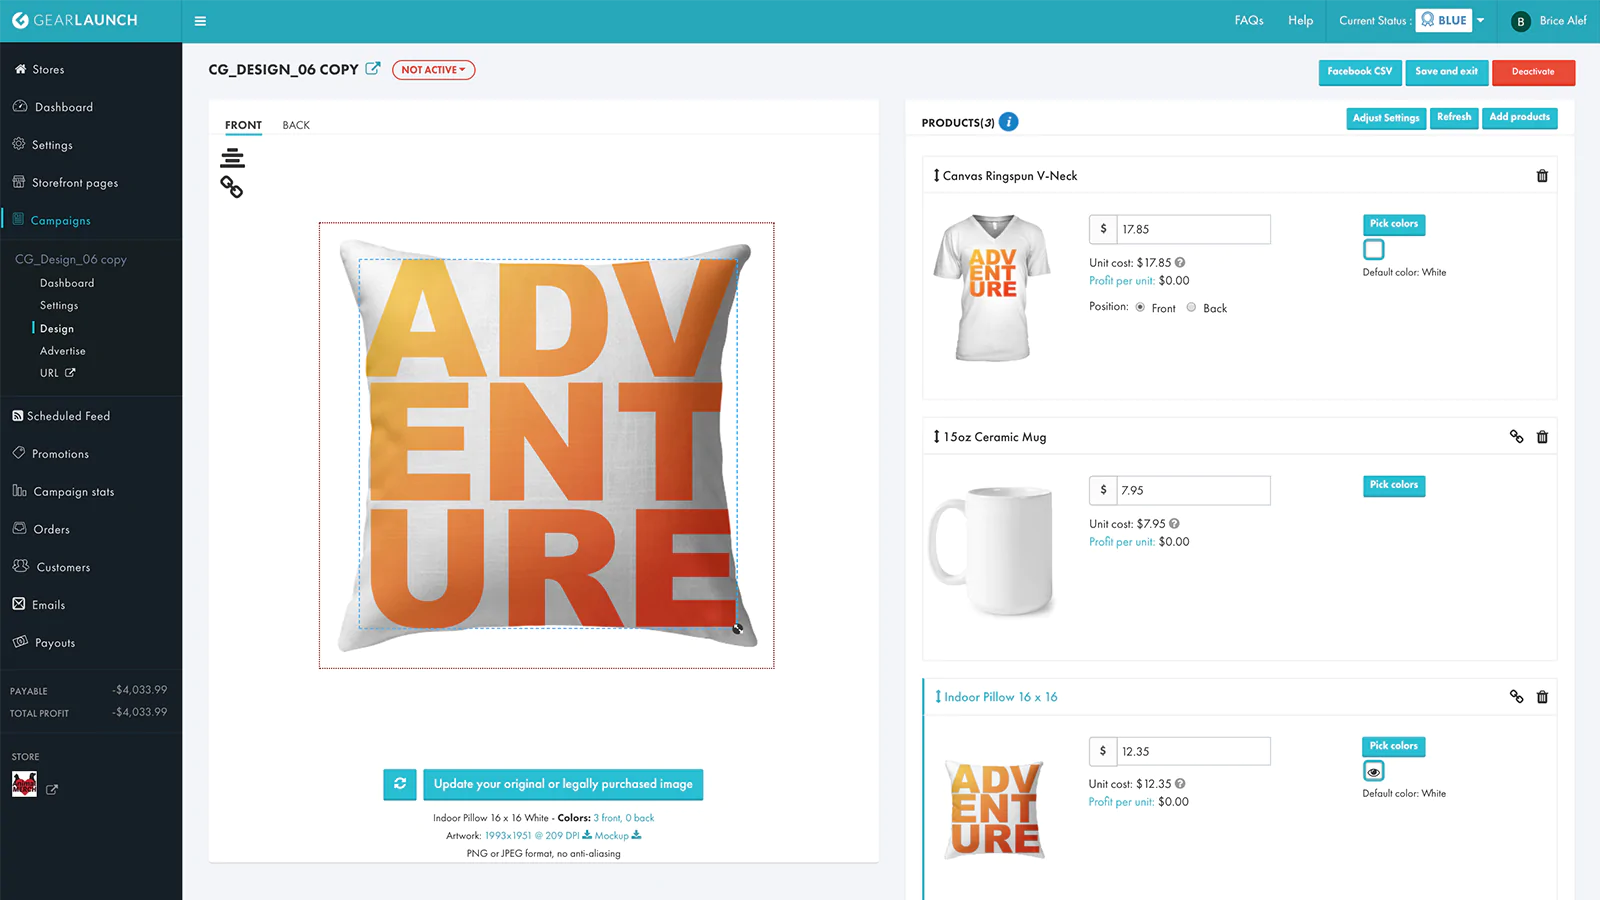
Task: Click the link icon on 15oz Ceramic Mug
Action: click(1516, 437)
